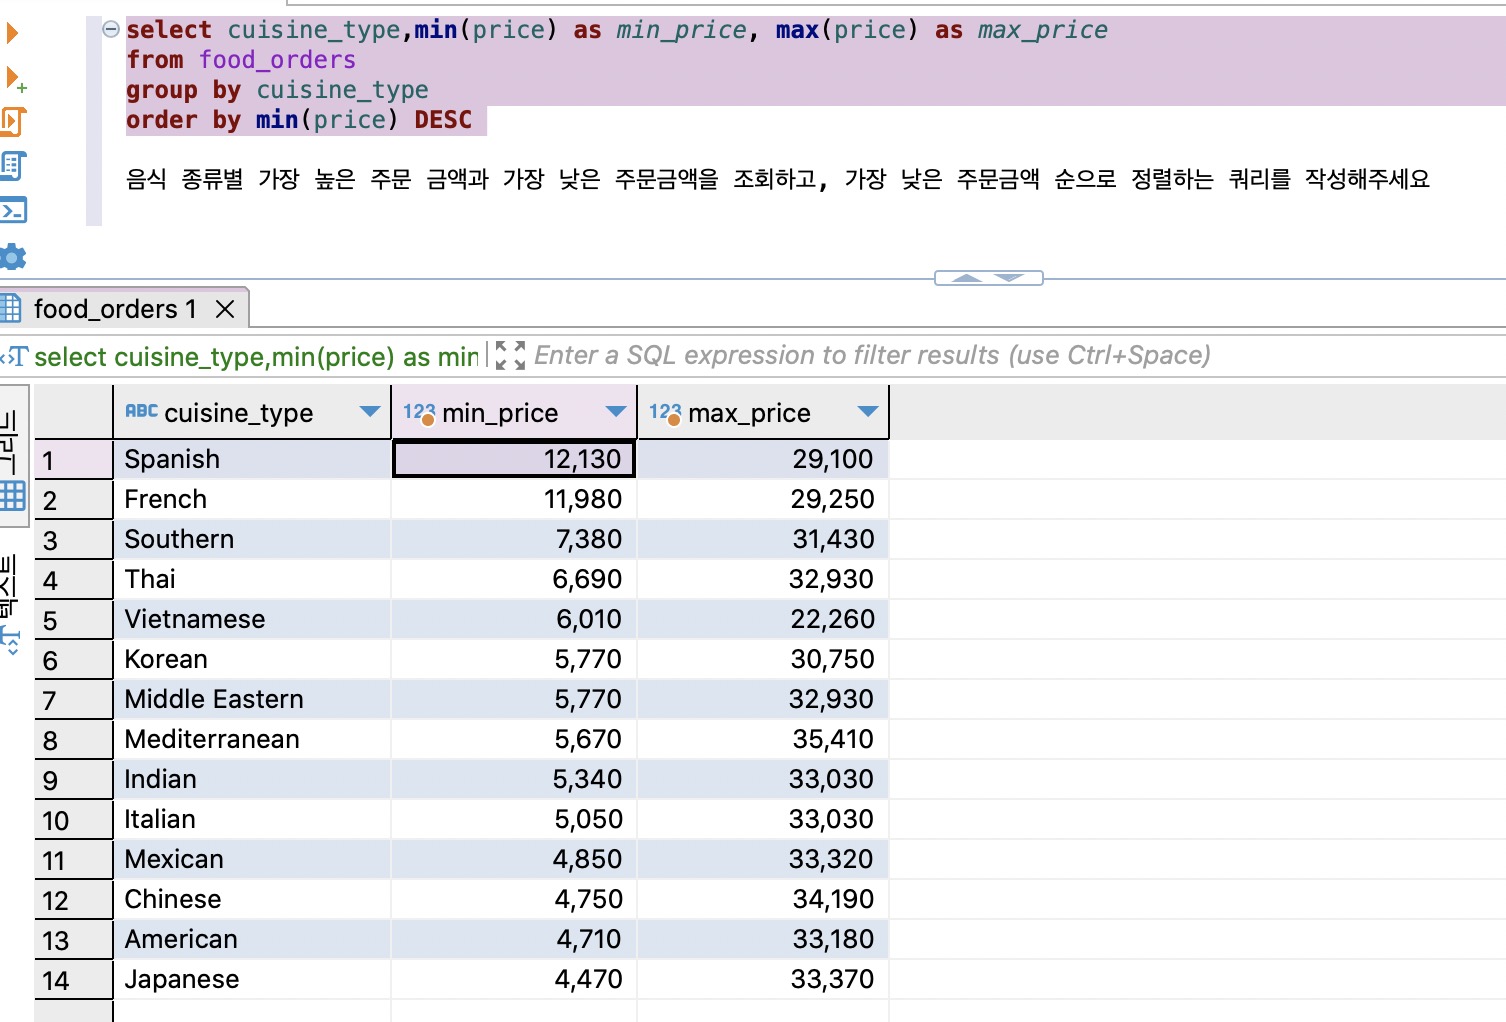
Task: Place cursor on DESC keyword in the editor
Action: 443,120
